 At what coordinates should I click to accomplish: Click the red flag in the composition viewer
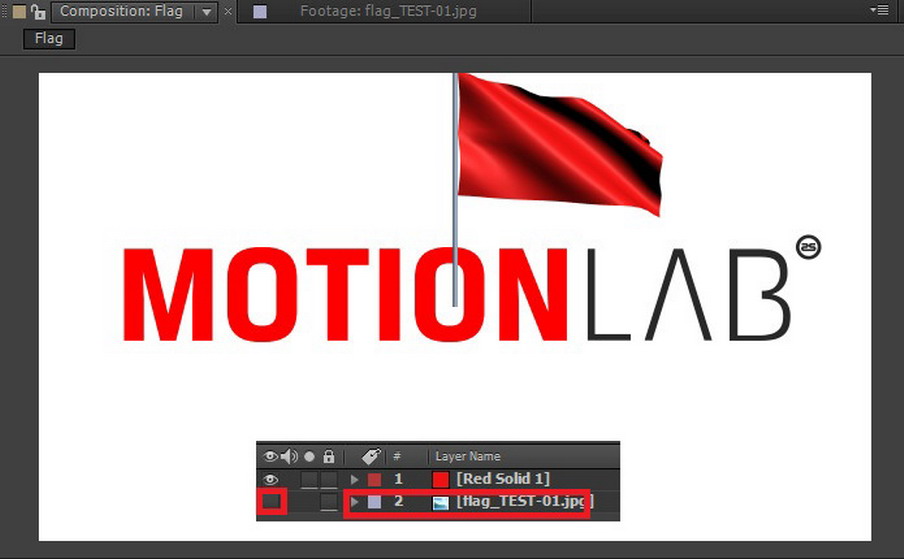pos(558,144)
